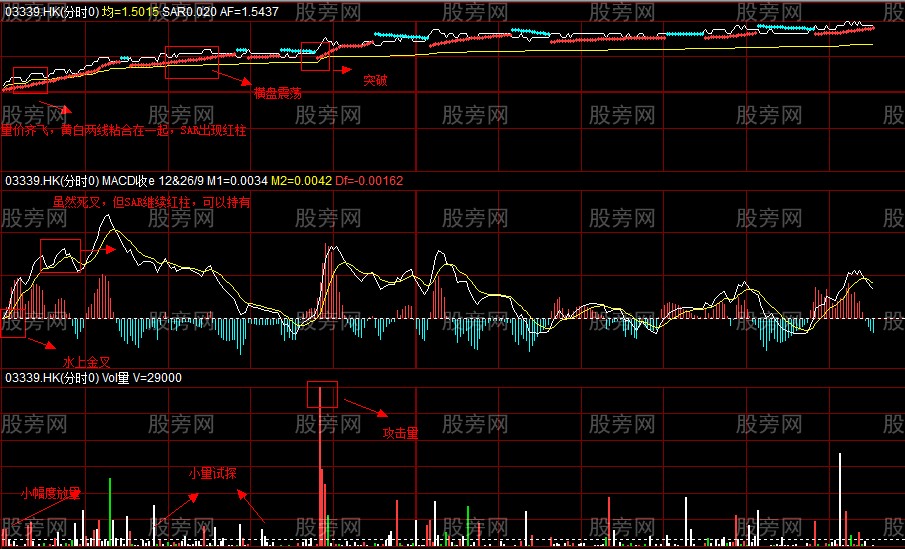
Task: Select the V=29000 volume value
Action: pyautogui.click(x=157, y=378)
